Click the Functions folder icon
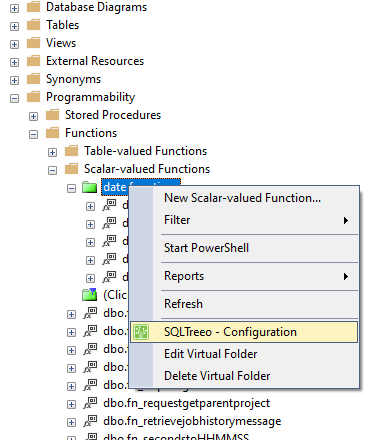Screen dimensions: 387x440 [x=52, y=132]
